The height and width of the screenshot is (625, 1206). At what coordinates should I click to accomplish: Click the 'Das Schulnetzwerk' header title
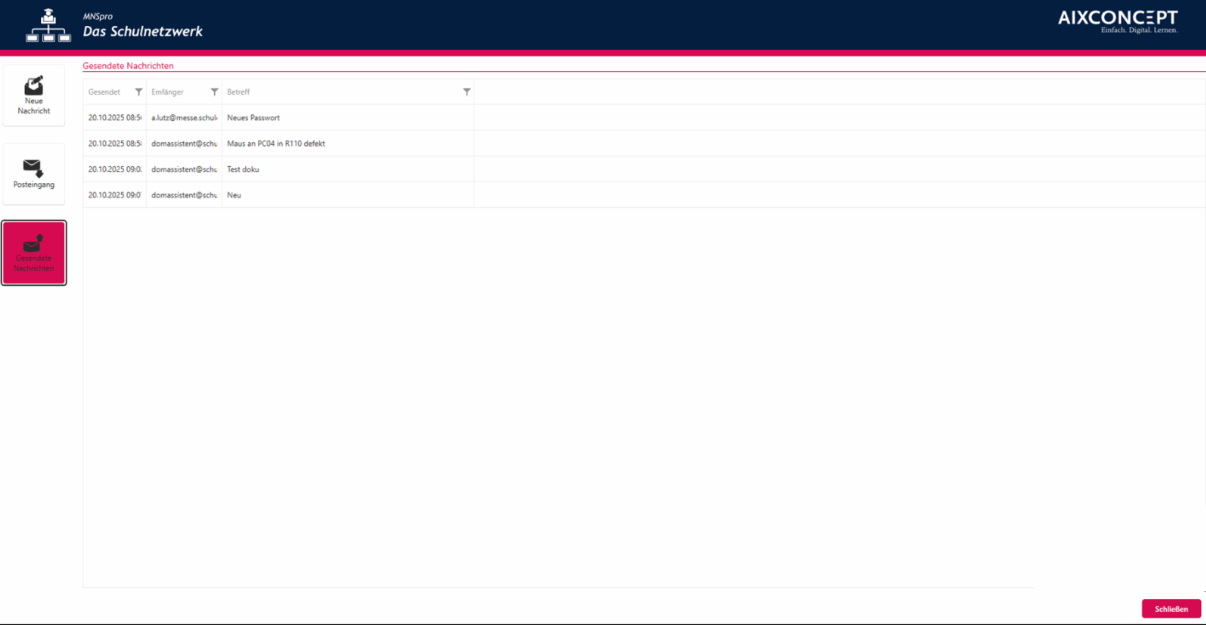142,31
